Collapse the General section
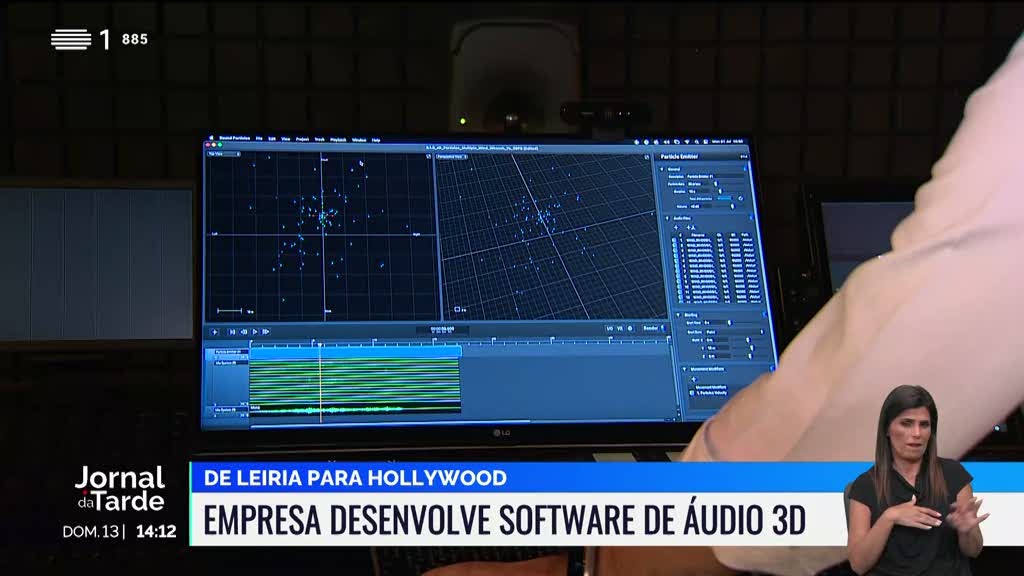 click(663, 171)
